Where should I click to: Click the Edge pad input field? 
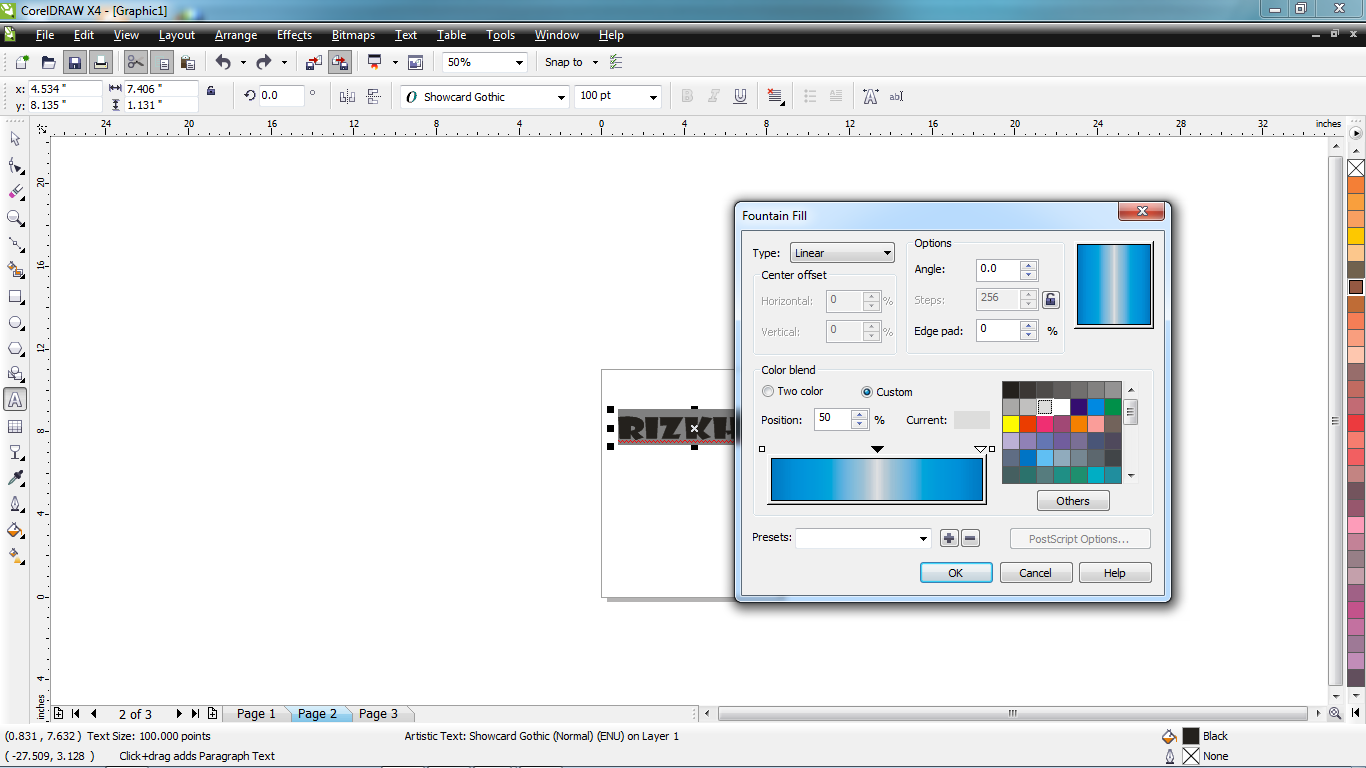998,330
